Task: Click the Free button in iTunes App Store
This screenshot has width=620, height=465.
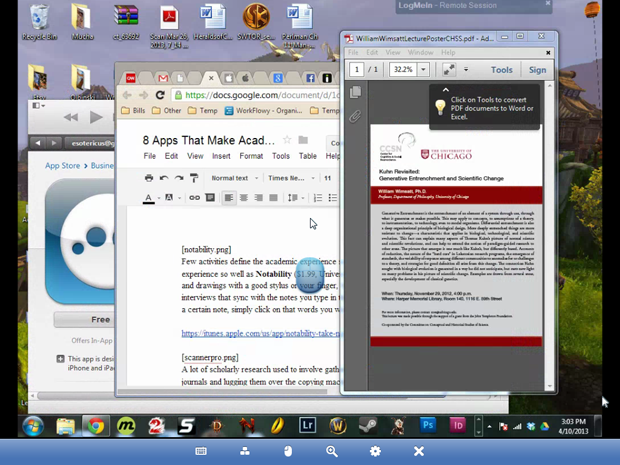Action: coord(84,319)
